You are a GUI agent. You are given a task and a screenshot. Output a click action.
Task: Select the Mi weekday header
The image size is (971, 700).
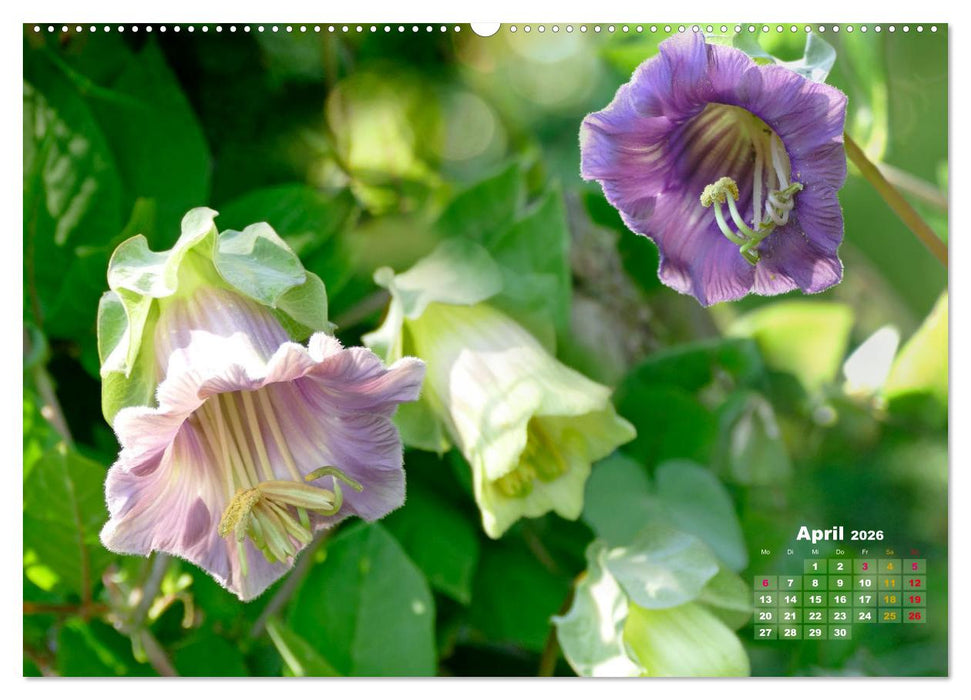pyautogui.click(x=815, y=552)
